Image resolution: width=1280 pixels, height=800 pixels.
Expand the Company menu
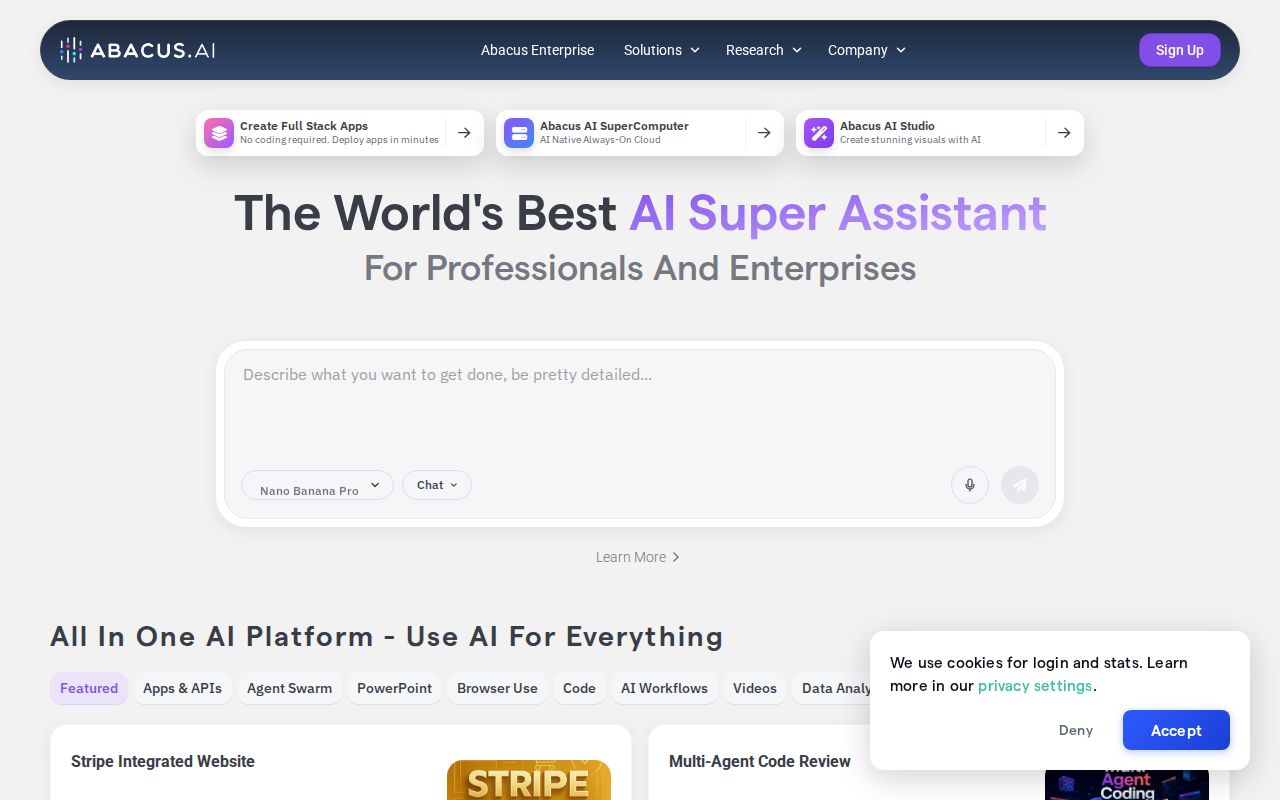pyautogui.click(x=867, y=50)
